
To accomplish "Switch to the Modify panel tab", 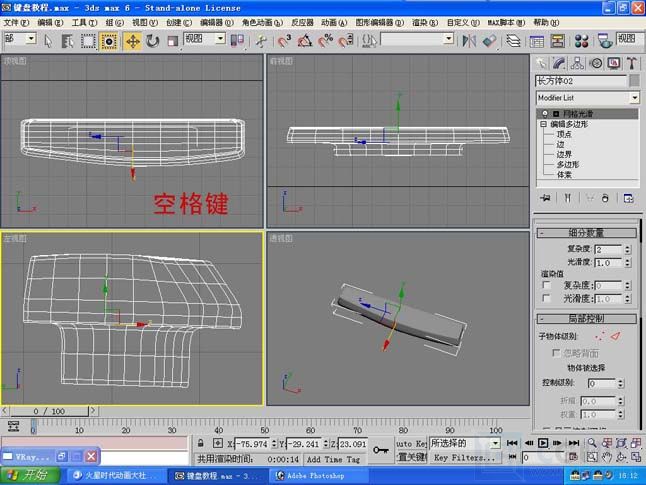I will 559,63.
